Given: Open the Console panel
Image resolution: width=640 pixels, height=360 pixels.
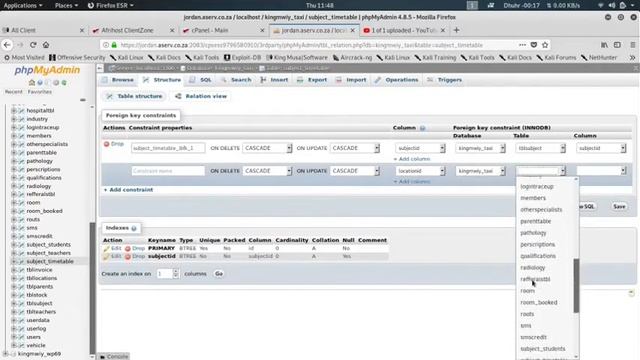Looking at the screenshot, I should coord(114,356).
